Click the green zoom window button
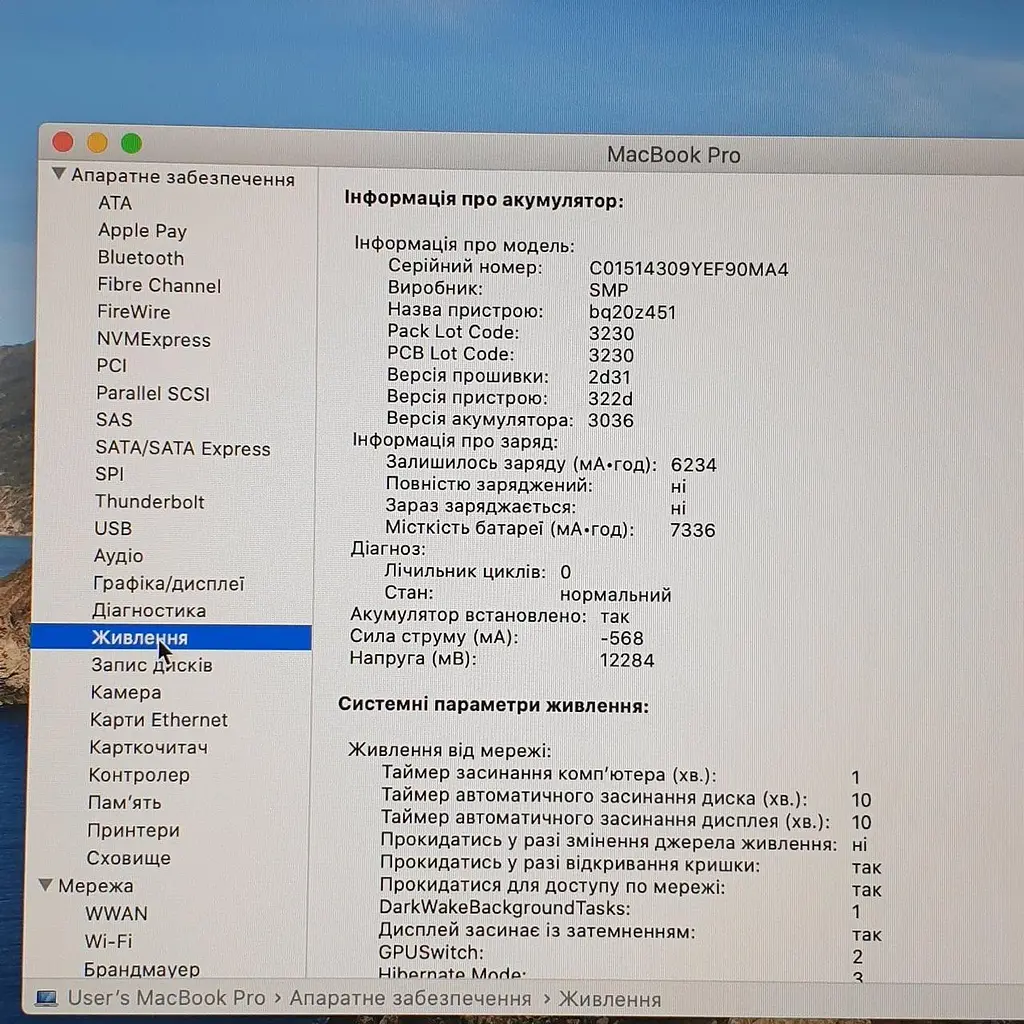 click(131, 143)
